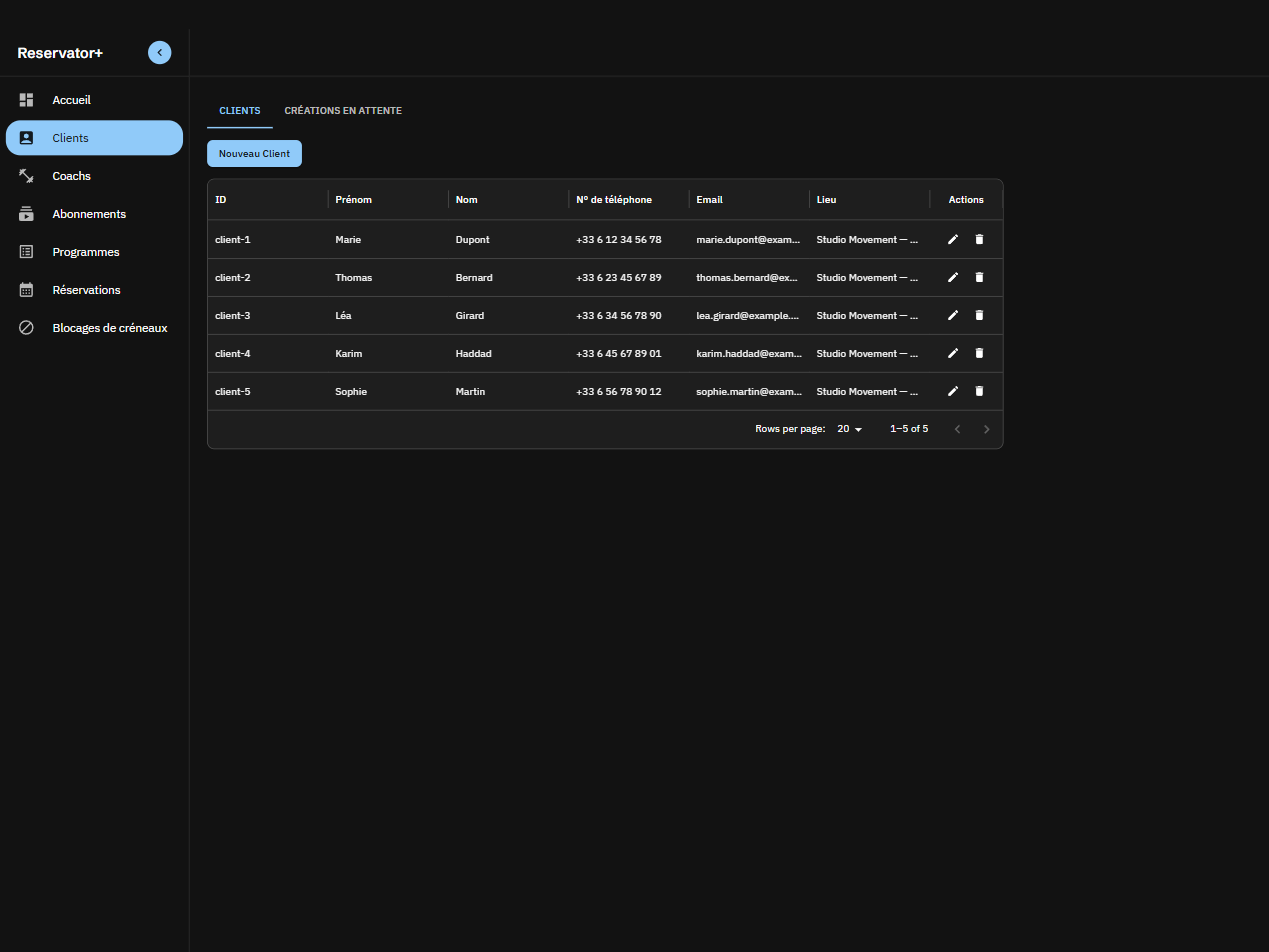Select the client-3 ID cell

point(267,316)
